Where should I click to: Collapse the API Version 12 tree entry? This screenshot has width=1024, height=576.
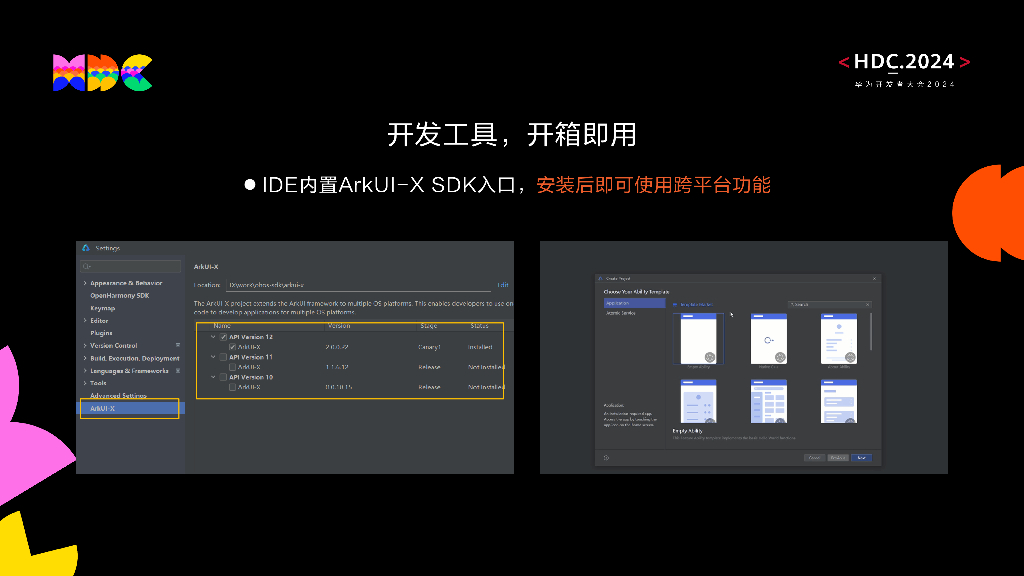[211, 337]
